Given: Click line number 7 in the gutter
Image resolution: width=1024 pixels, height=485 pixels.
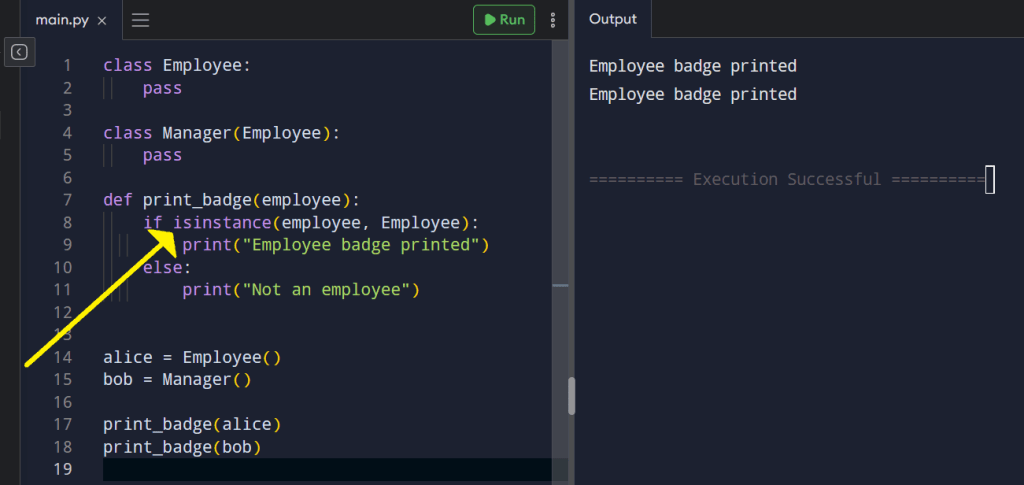Looking at the screenshot, I should (x=67, y=200).
